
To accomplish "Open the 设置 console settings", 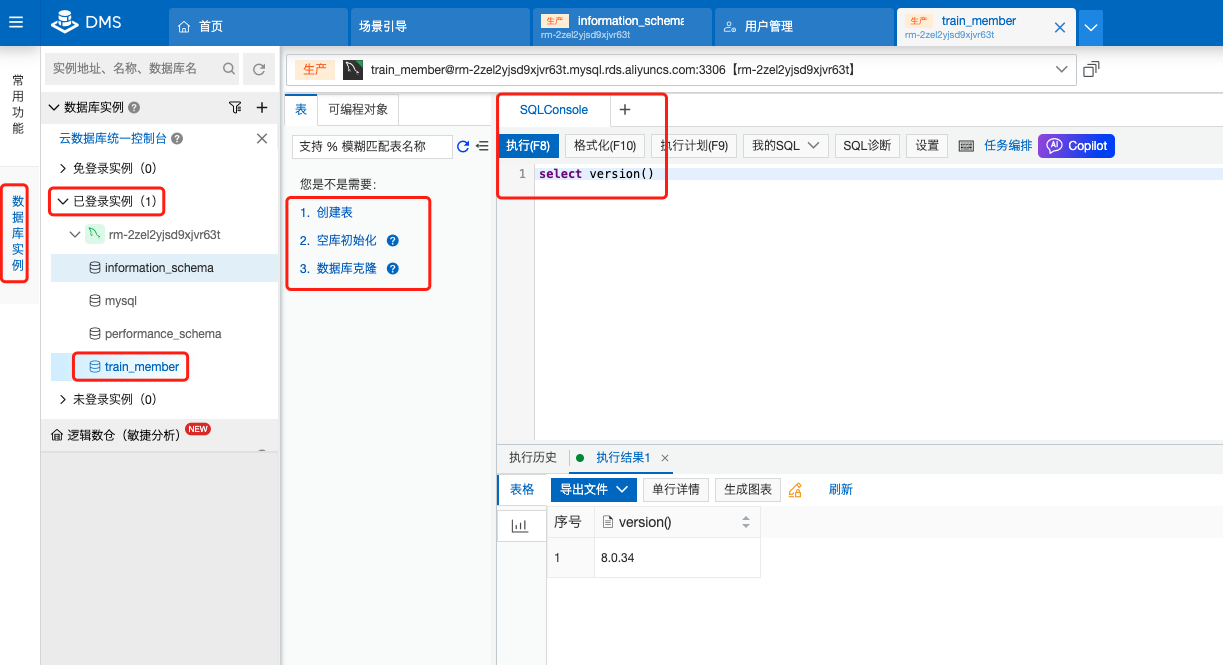I will coord(927,146).
